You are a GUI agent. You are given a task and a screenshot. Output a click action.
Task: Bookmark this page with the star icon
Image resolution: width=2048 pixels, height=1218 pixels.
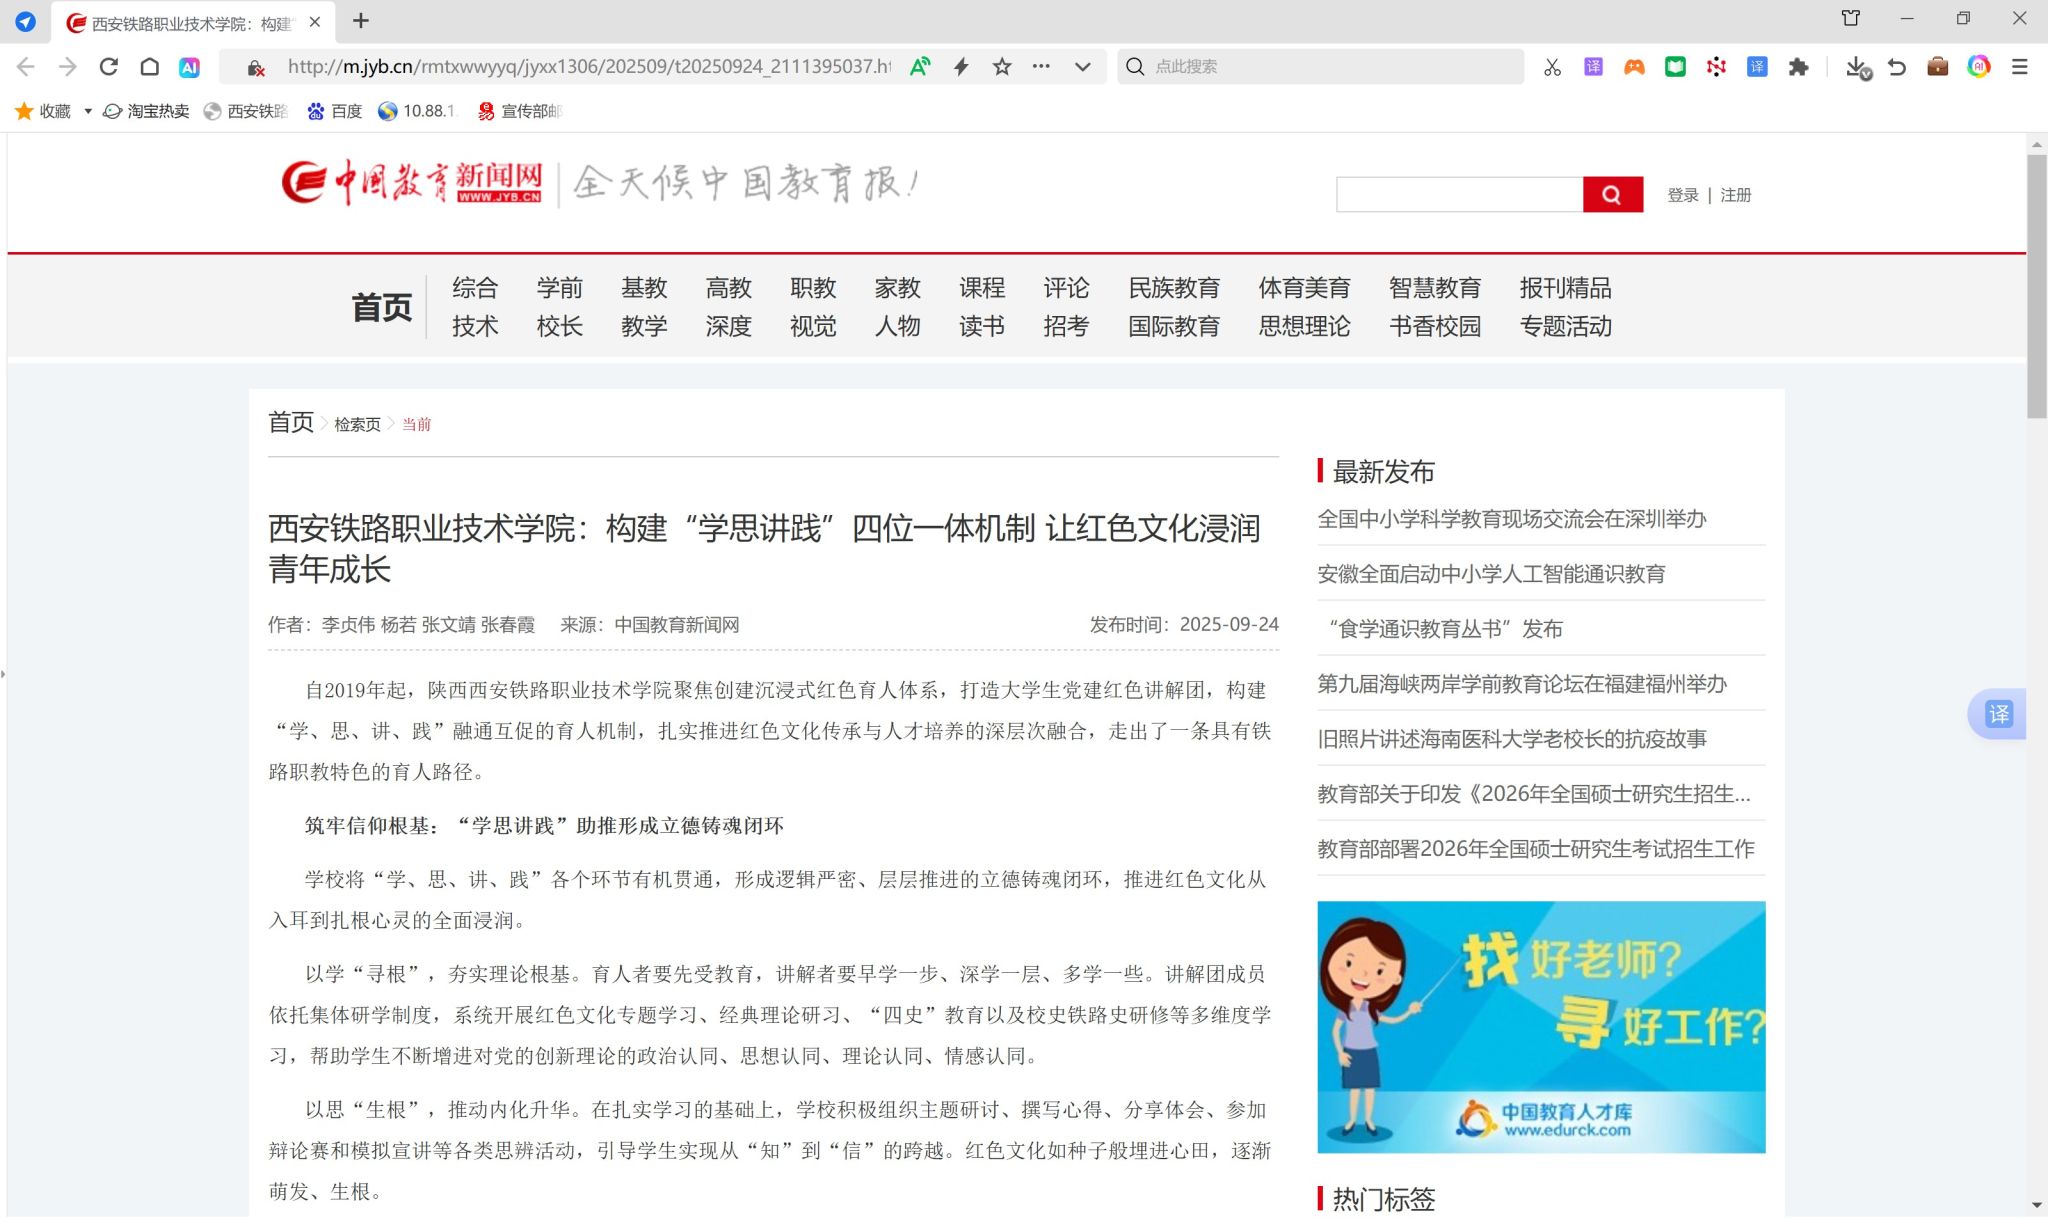(x=1002, y=67)
